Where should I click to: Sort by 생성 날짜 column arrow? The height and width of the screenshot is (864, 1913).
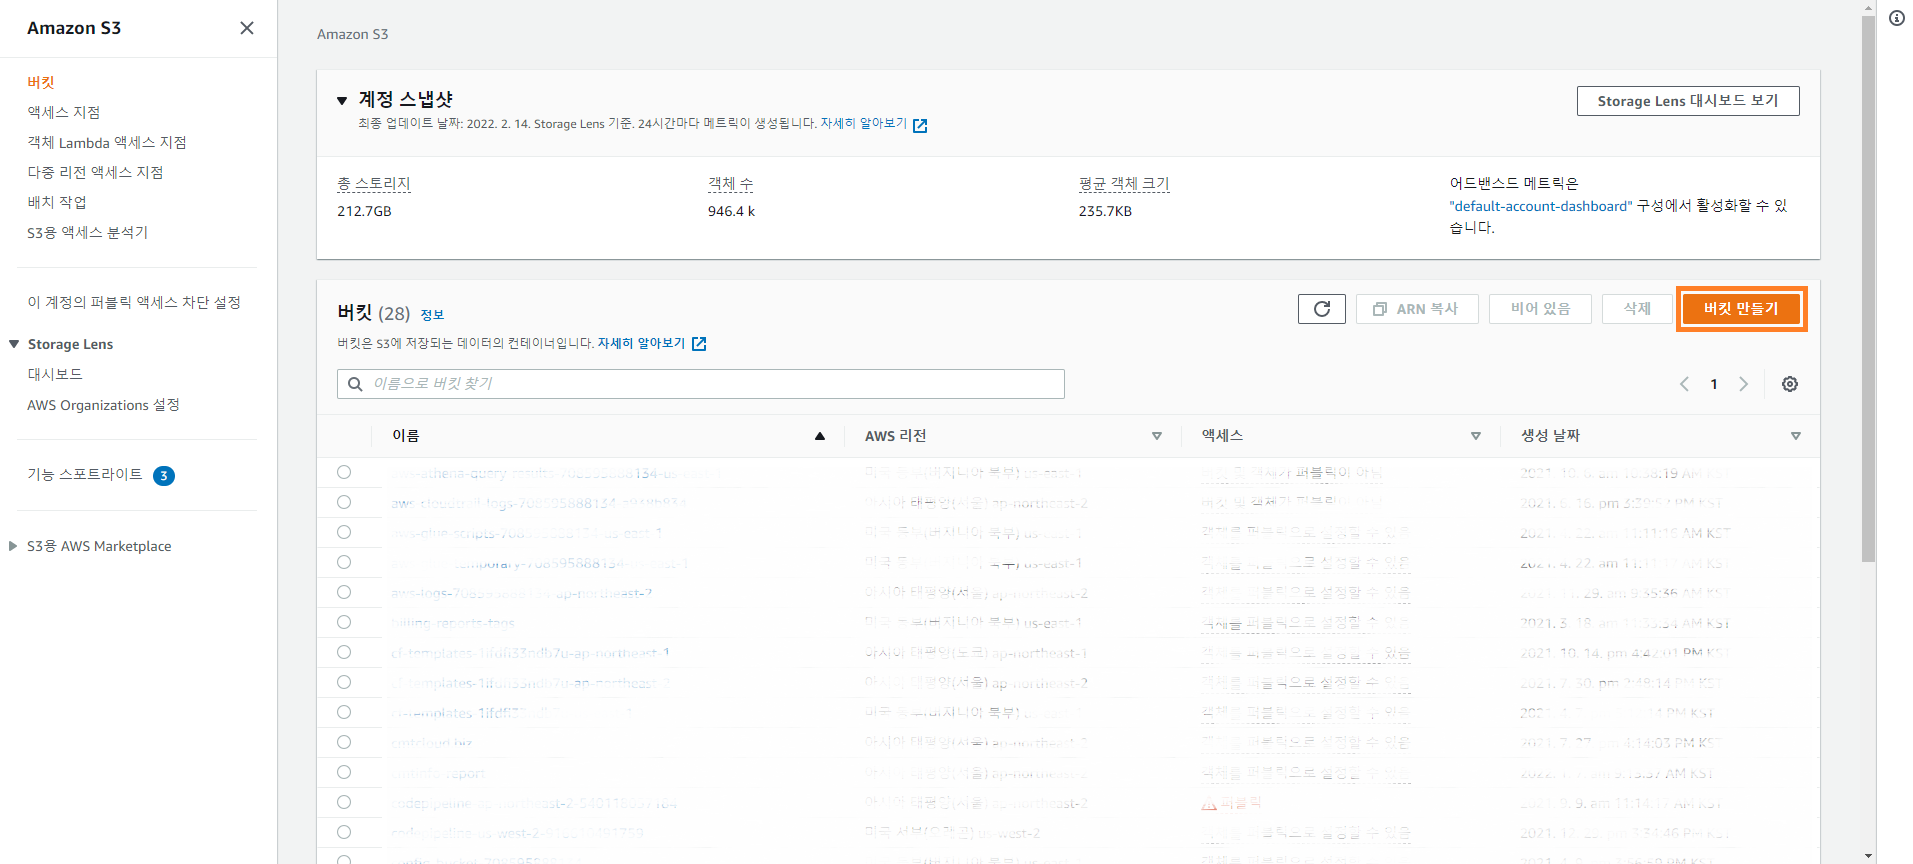pos(1796,436)
